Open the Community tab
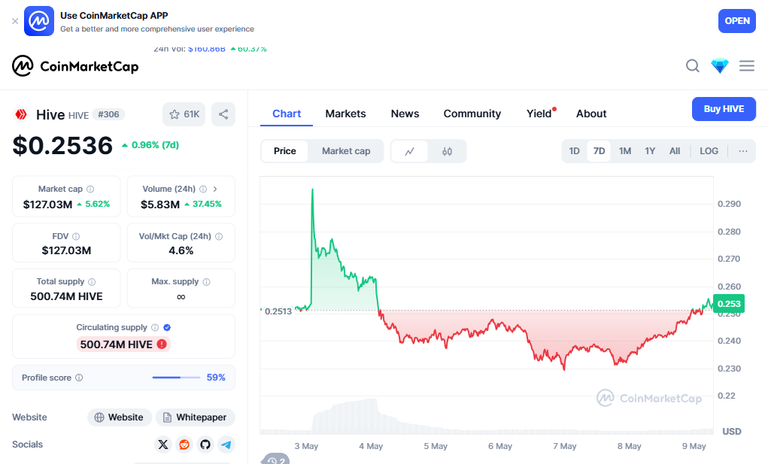Screen dimensions: 768x464 click(x=472, y=114)
